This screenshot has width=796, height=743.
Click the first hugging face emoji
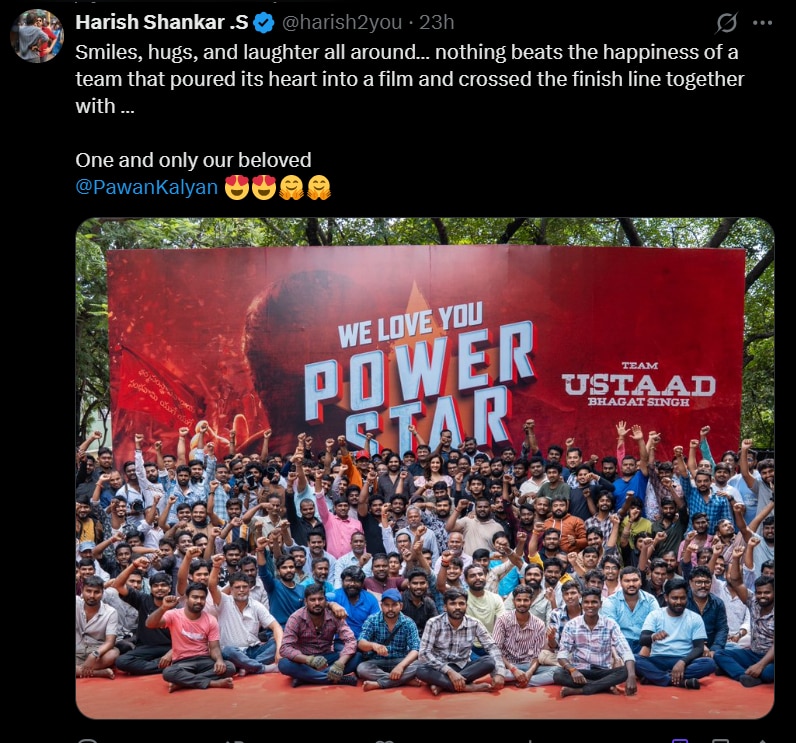pos(291,187)
